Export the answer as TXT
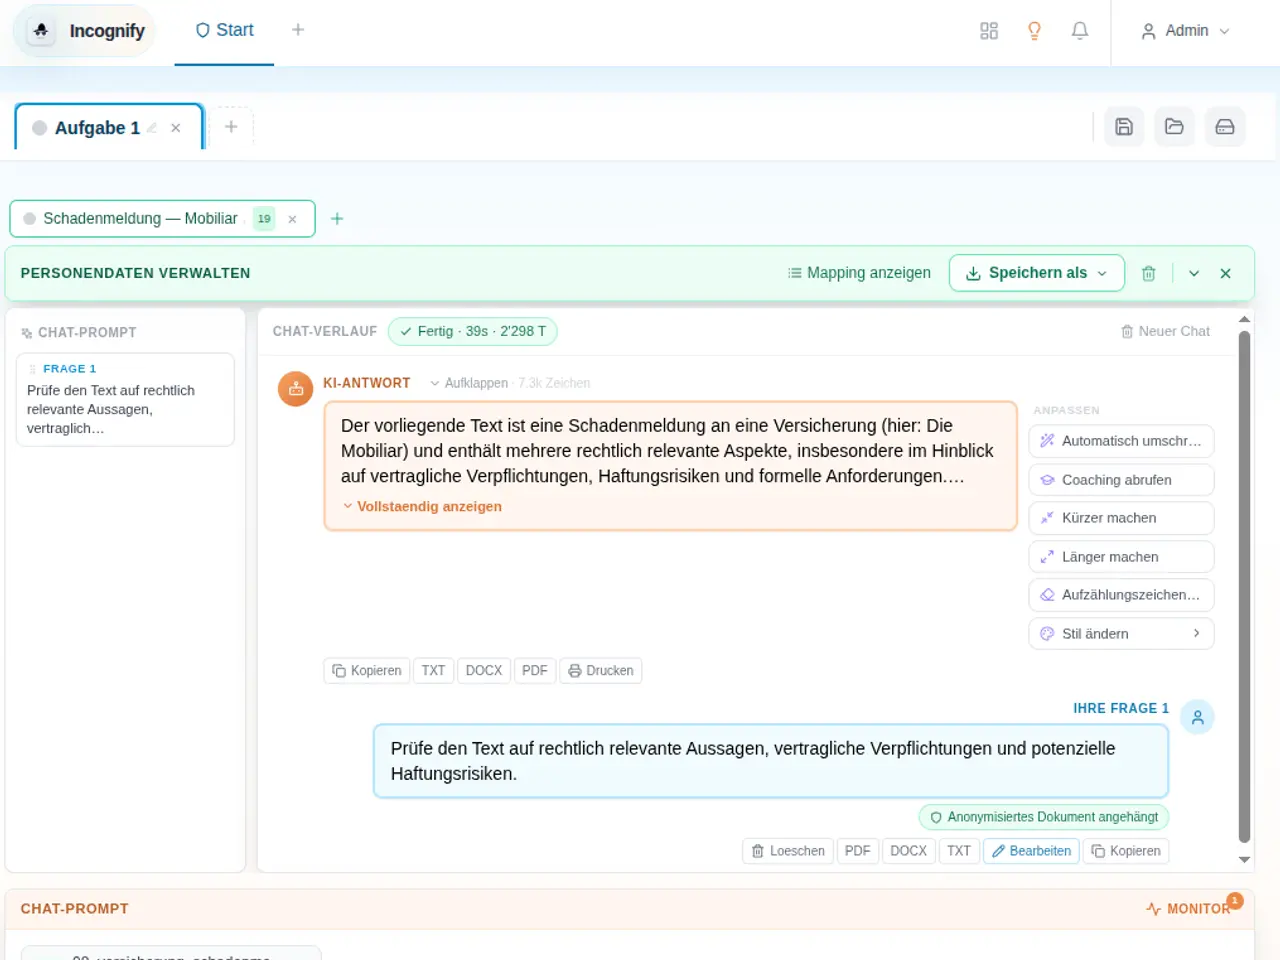Viewport: 1280px width, 960px height. tap(433, 671)
